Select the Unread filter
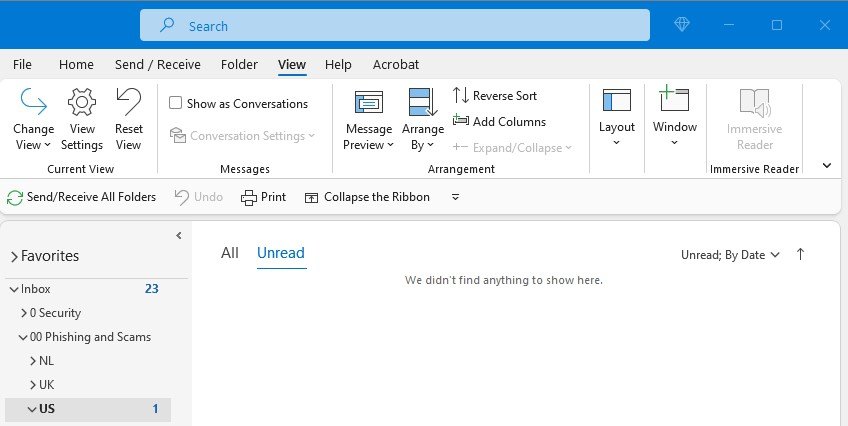The height and width of the screenshot is (426, 848). point(281,253)
